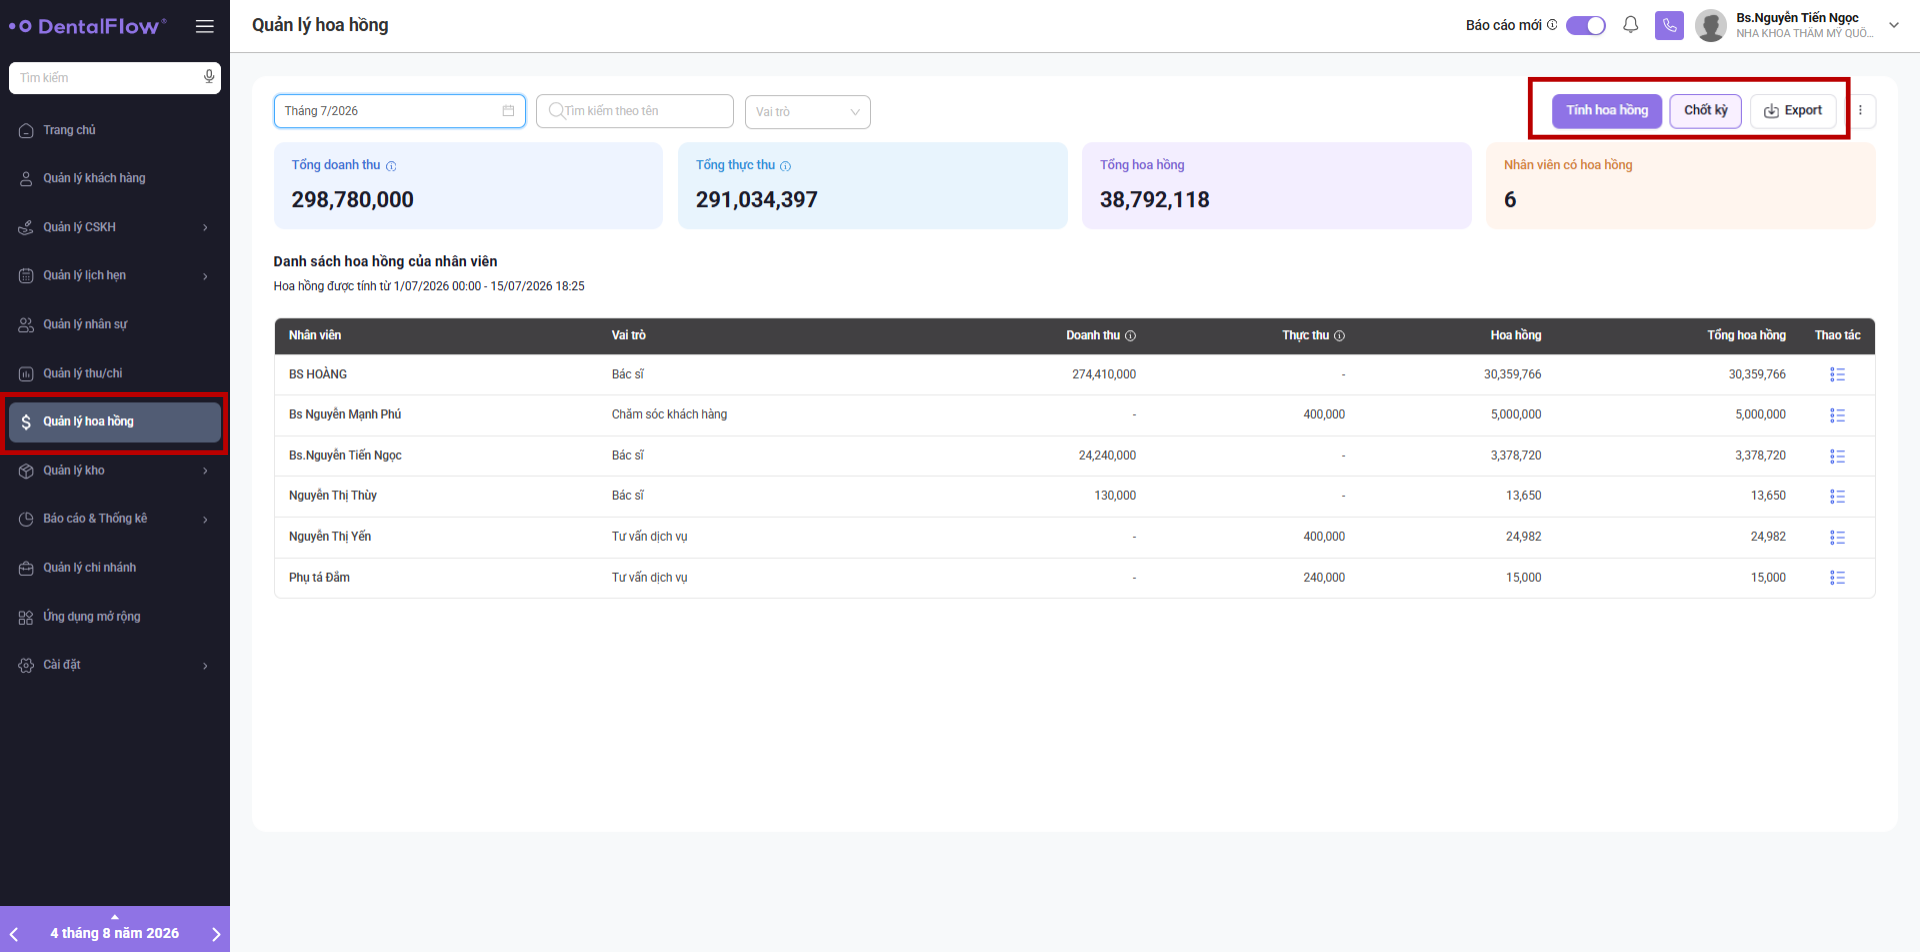Click revenue value 274,410,000
Image resolution: width=1920 pixels, height=952 pixels.
(x=1104, y=375)
